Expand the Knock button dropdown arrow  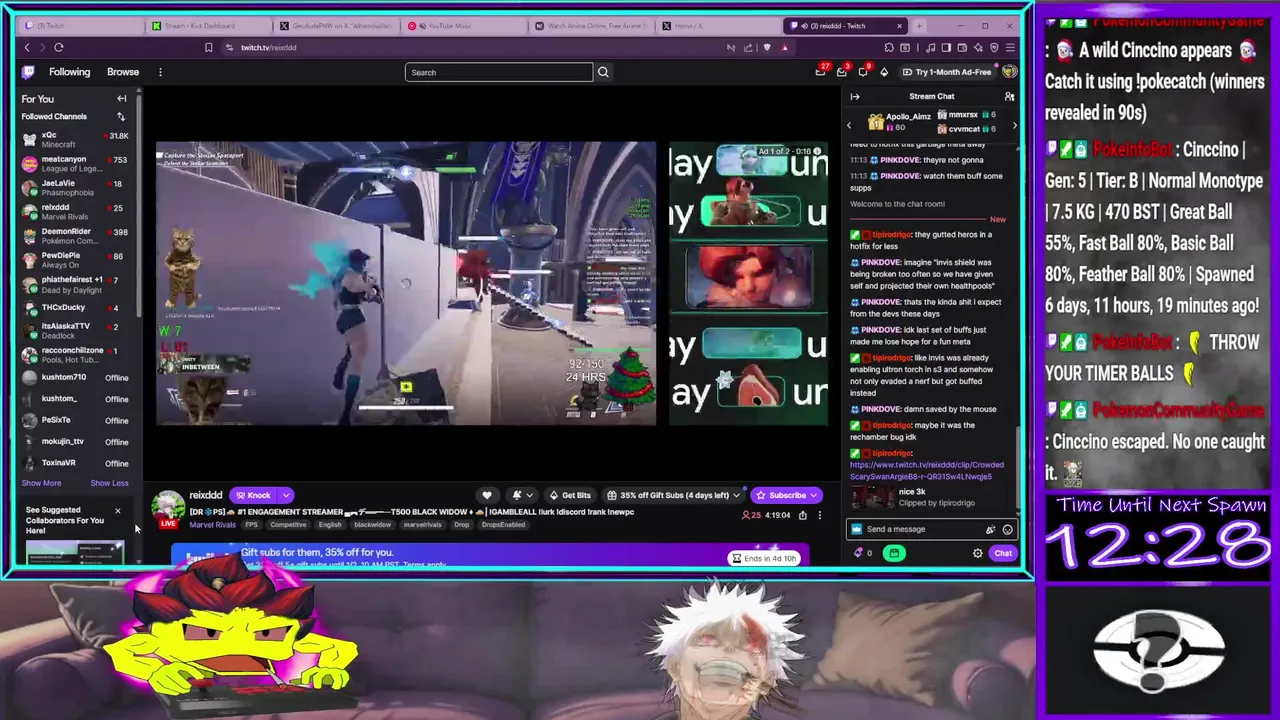[x=286, y=495]
